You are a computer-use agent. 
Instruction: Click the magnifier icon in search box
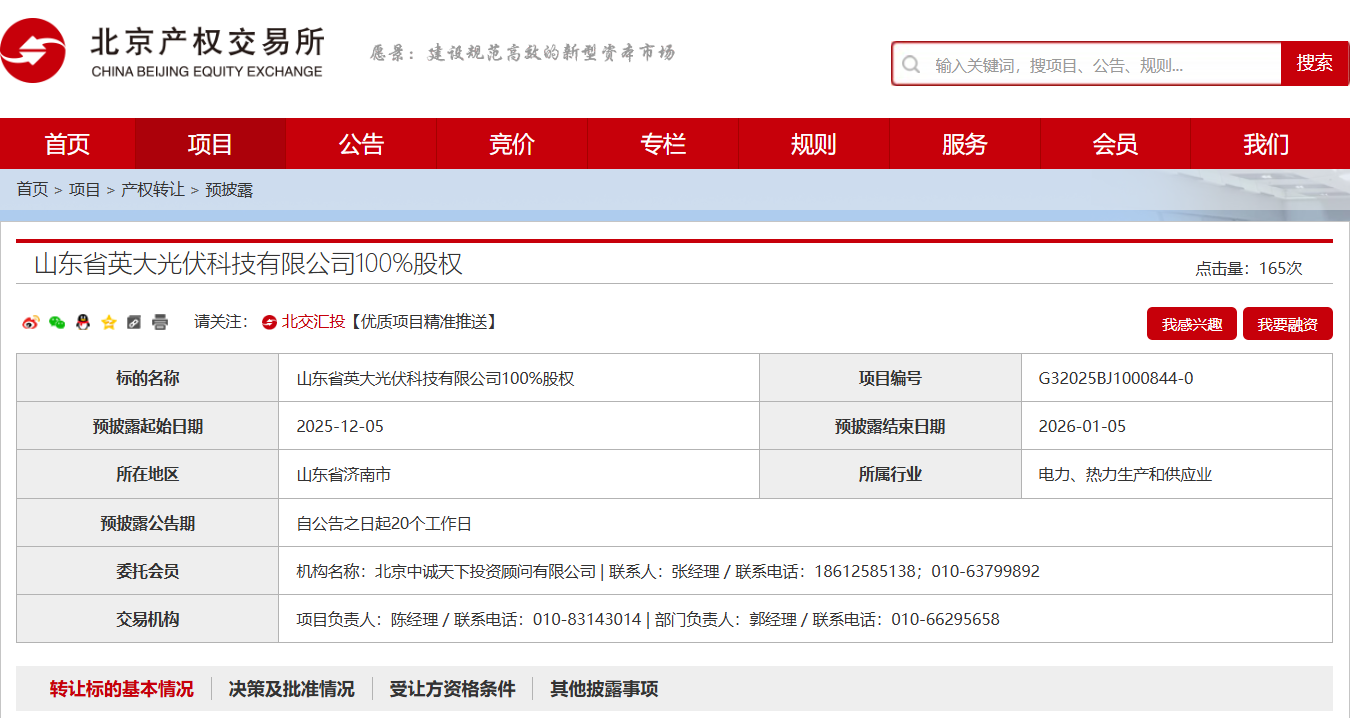pyautogui.click(x=911, y=64)
